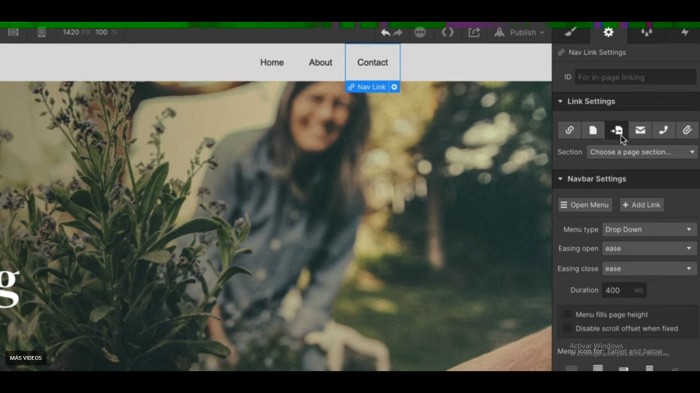
Task: Choose the Phone link type icon
Action: (663, 130)
